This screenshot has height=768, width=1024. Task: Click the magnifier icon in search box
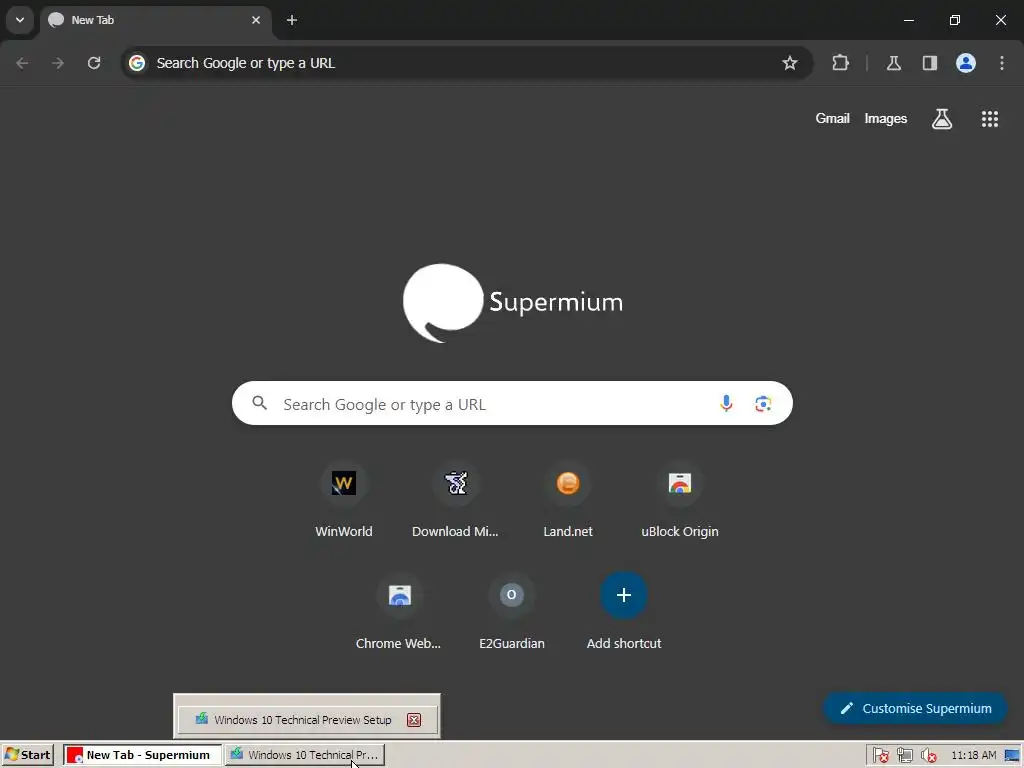click(260, 403)
